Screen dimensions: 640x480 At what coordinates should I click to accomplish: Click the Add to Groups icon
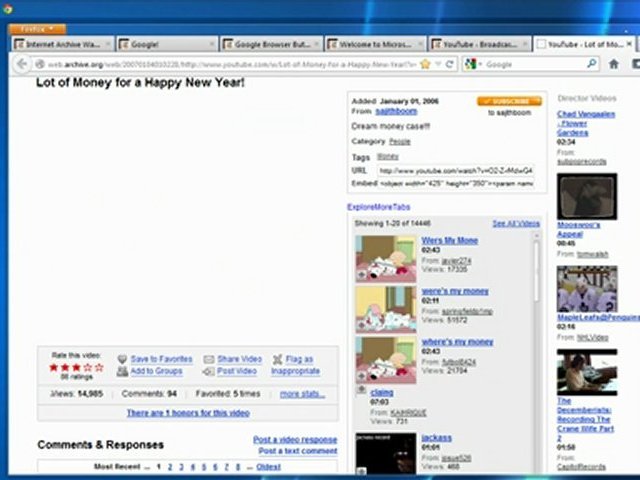[x=122, y=371]
